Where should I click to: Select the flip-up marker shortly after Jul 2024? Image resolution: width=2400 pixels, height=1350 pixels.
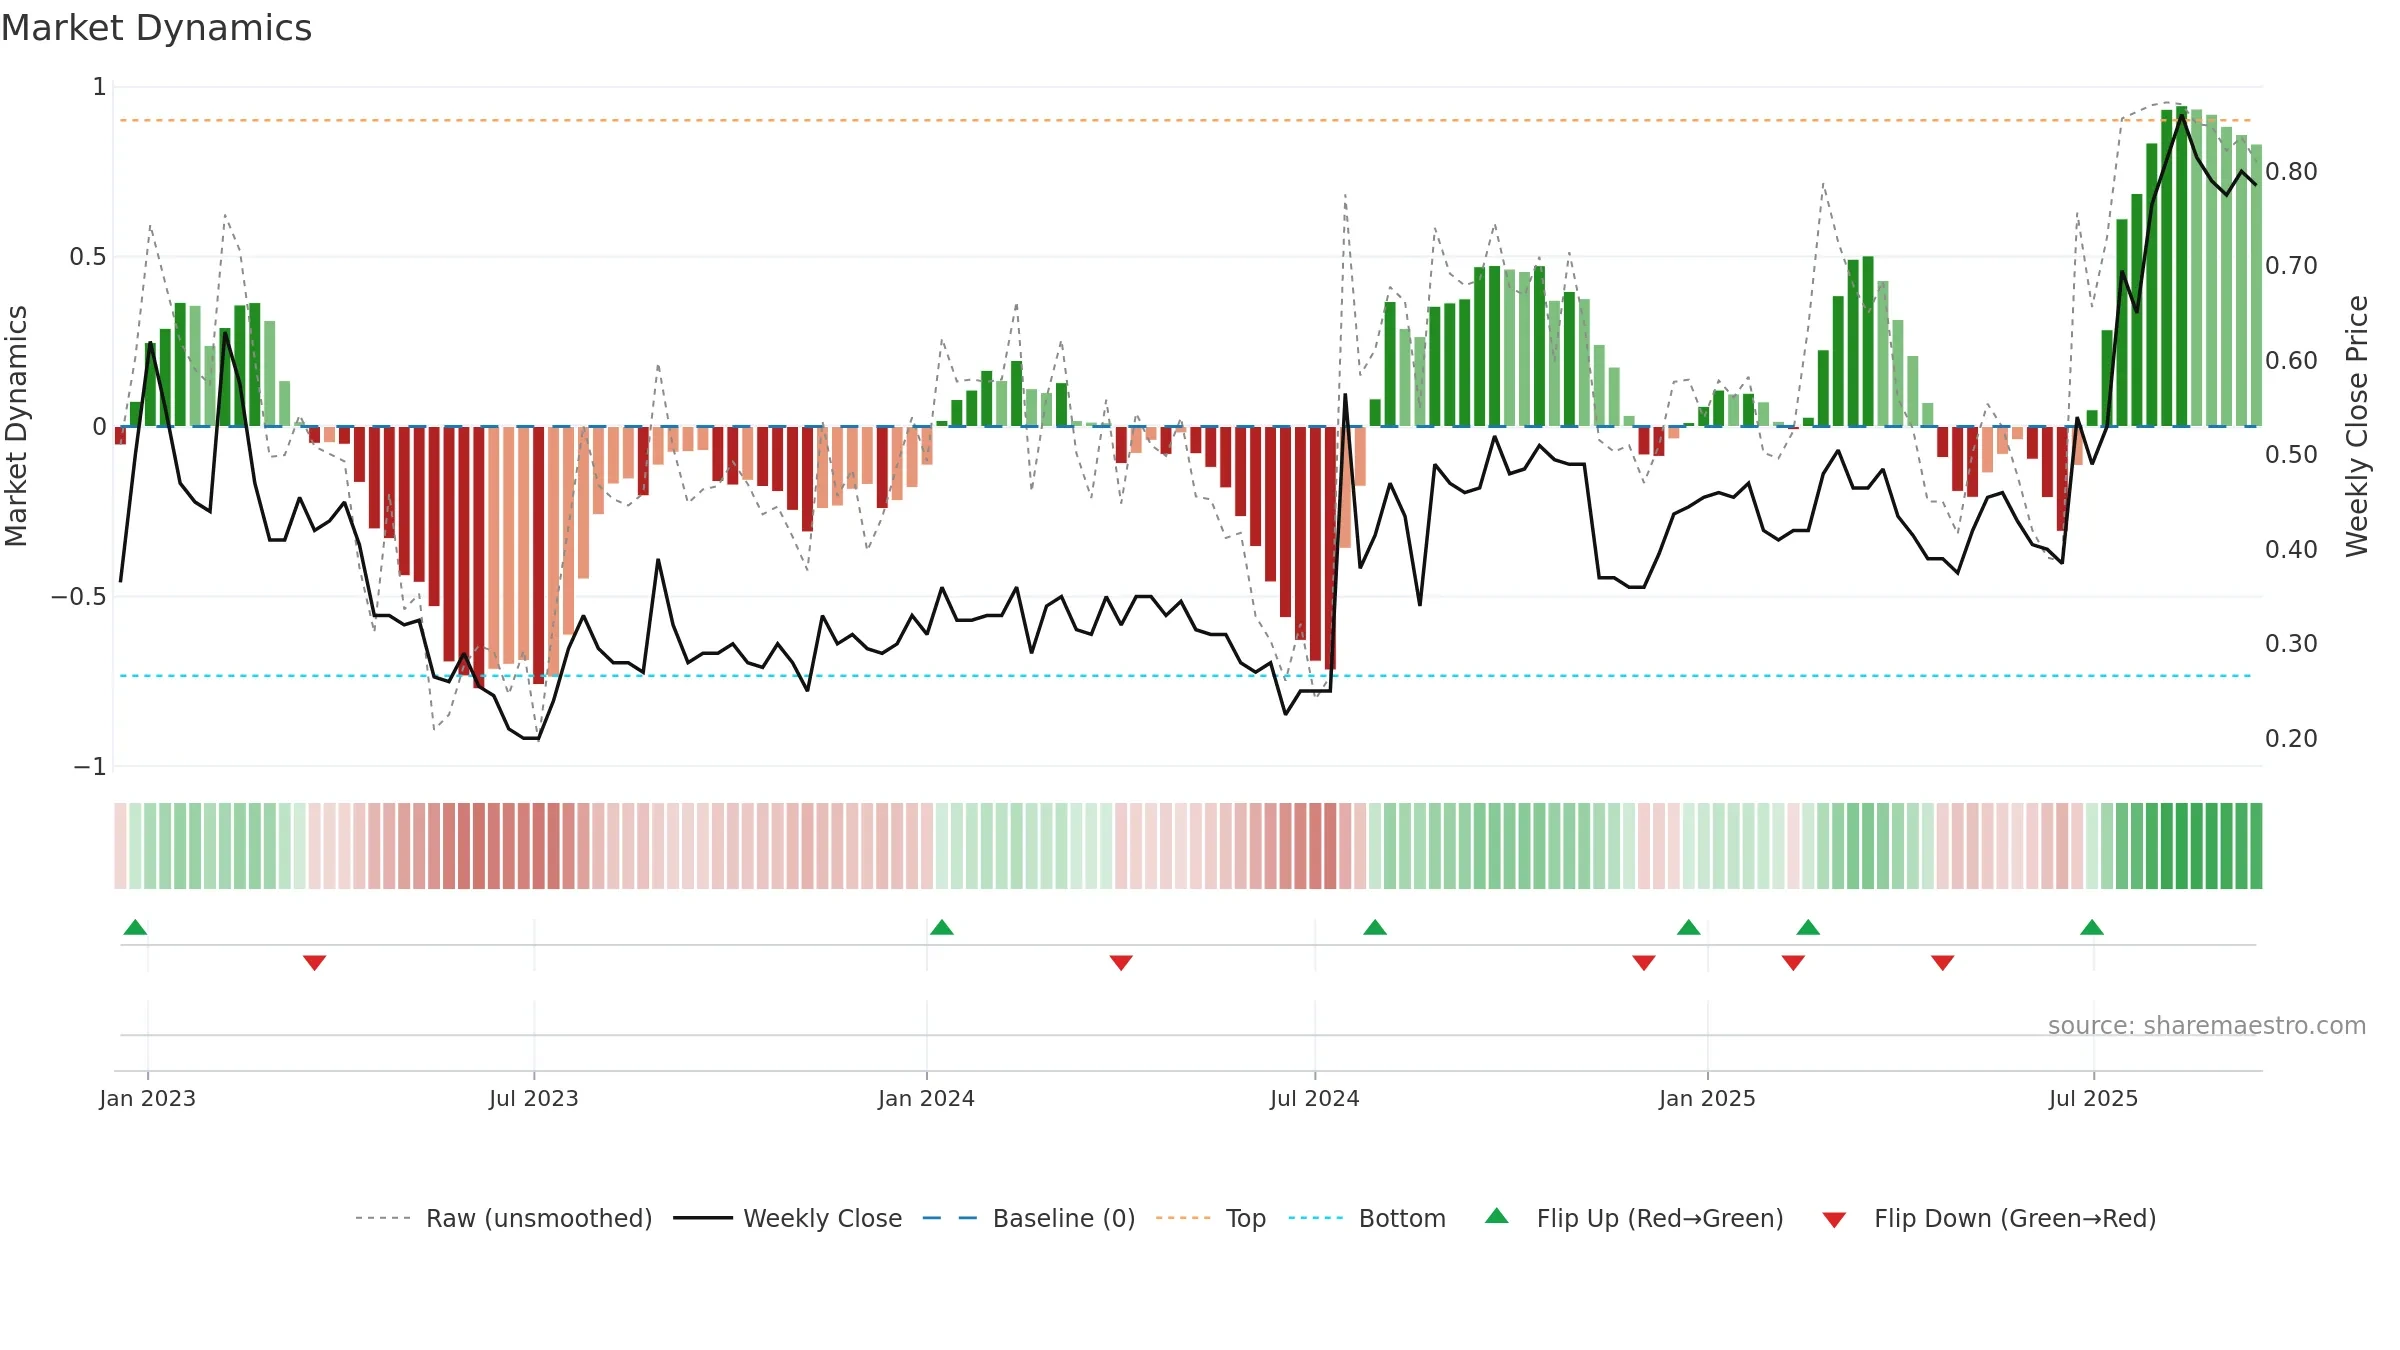click(x=1375, y=927)
